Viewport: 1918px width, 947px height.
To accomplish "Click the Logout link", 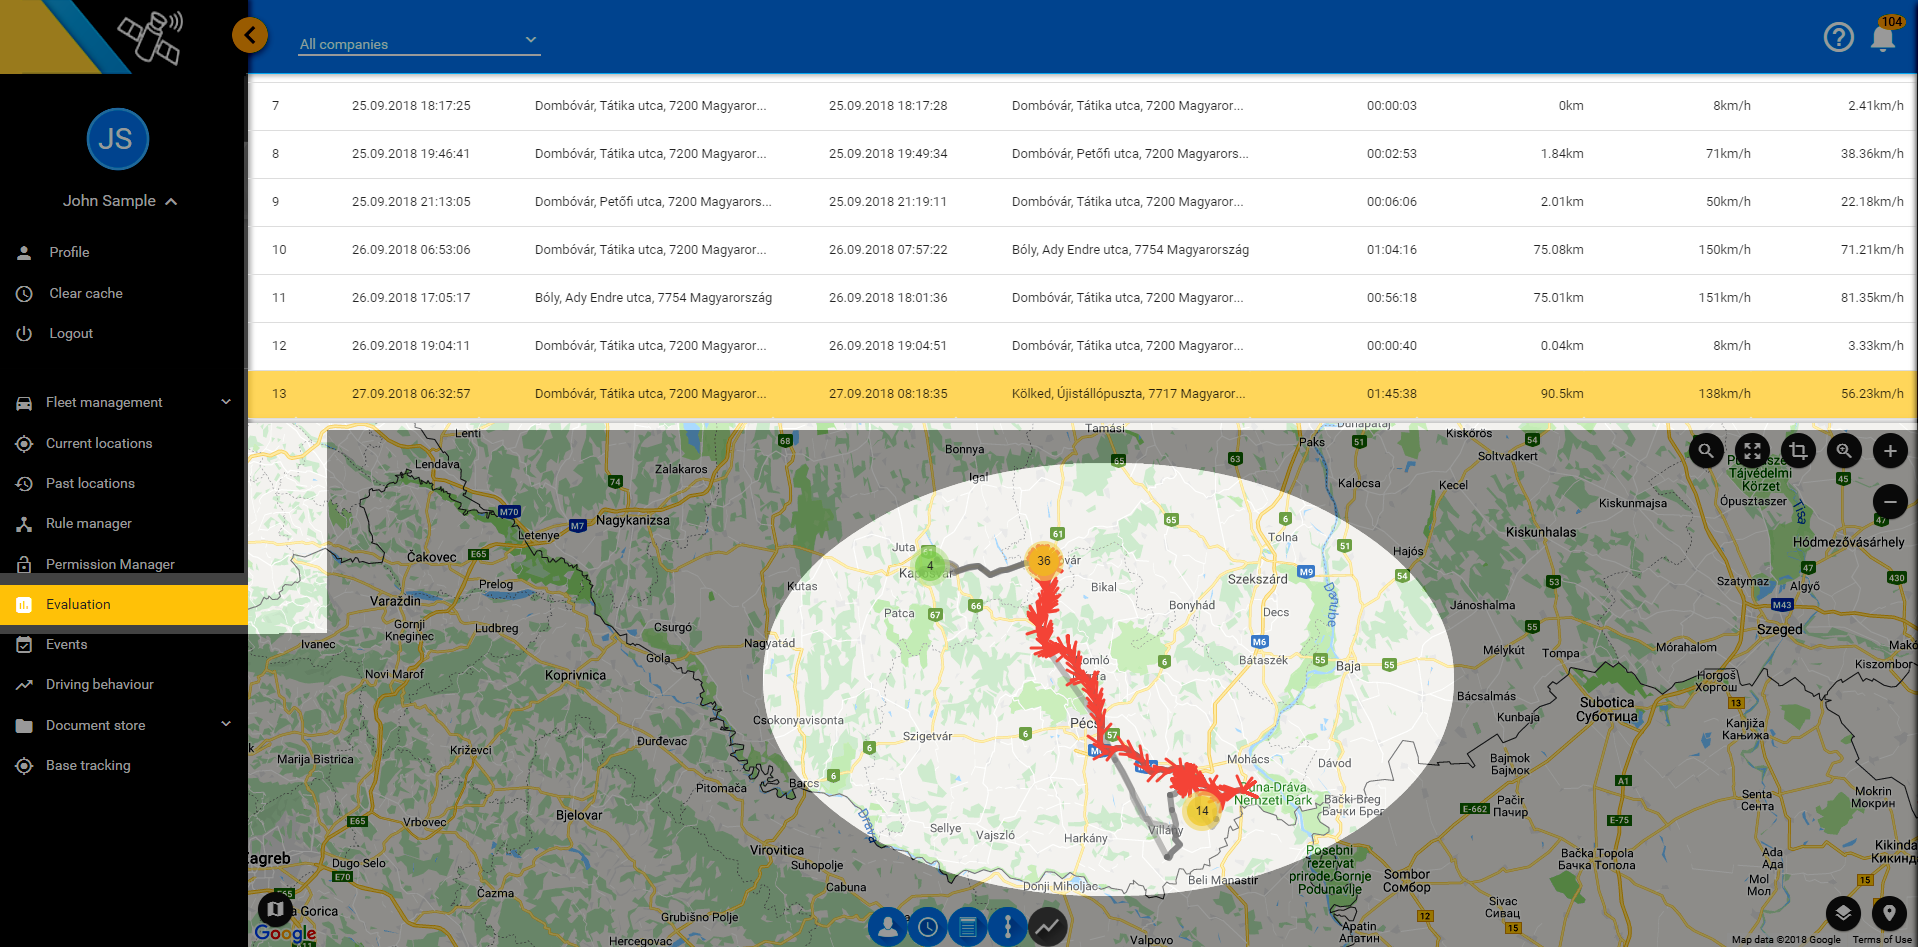I will 71,333.
